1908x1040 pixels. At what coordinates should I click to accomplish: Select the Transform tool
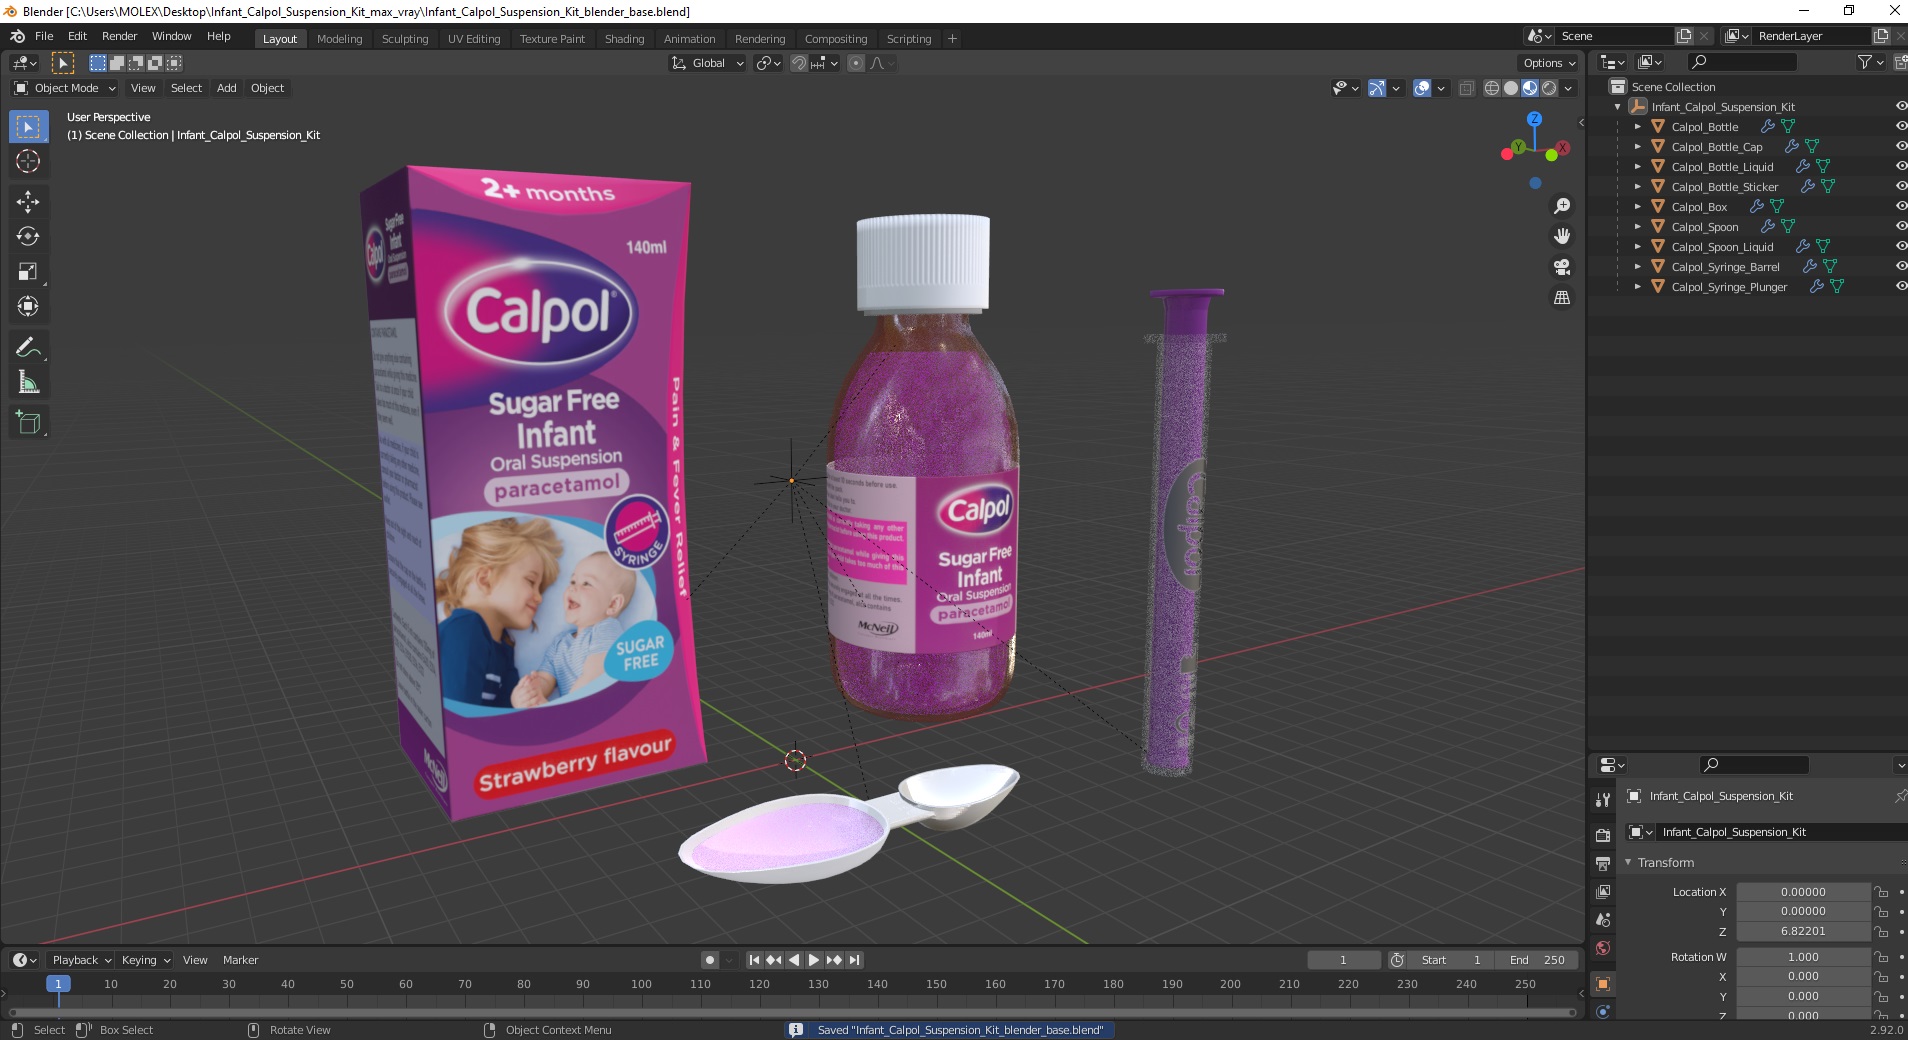click(x=28, y=306)
